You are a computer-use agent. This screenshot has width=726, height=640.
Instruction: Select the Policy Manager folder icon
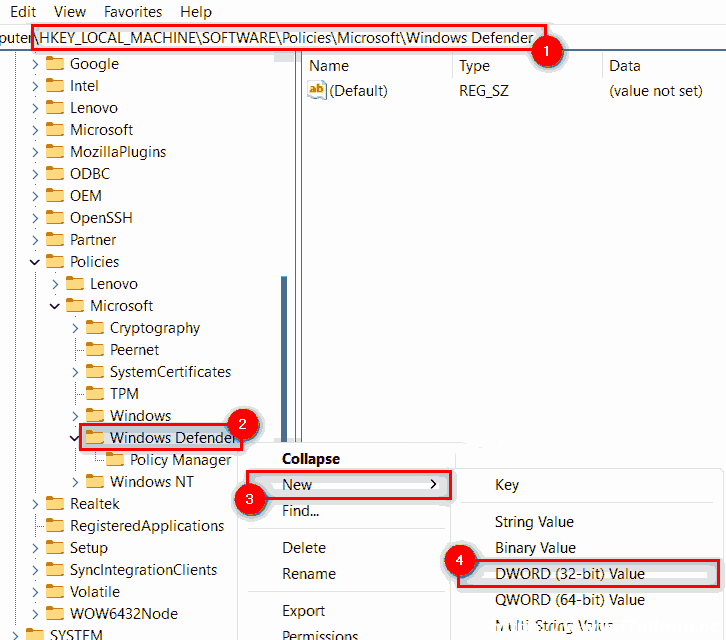click(115, 459)
